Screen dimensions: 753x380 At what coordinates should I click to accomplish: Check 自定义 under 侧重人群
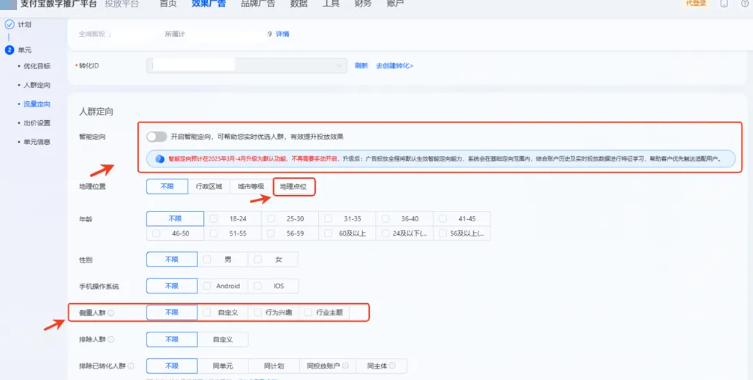point(207,312)
